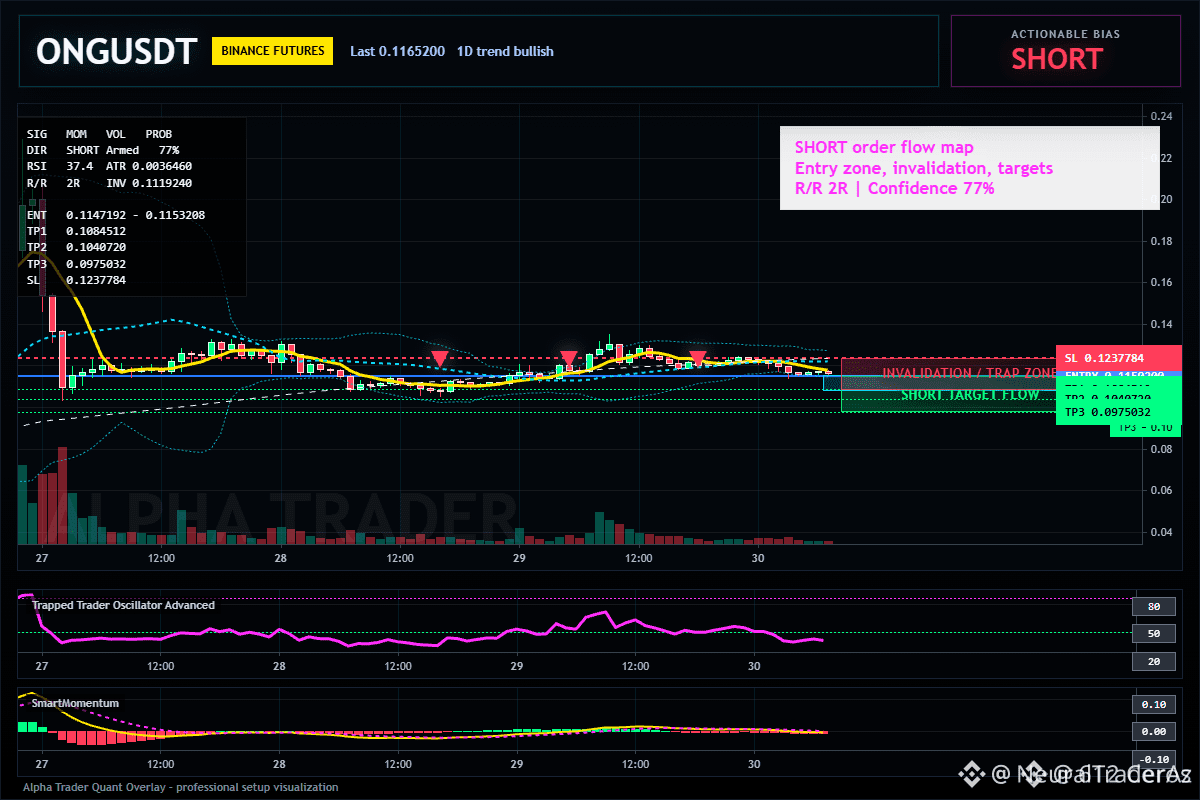Click the 1D trend bullish label
The image size is (1200, 800).
(x=505, y=51)
